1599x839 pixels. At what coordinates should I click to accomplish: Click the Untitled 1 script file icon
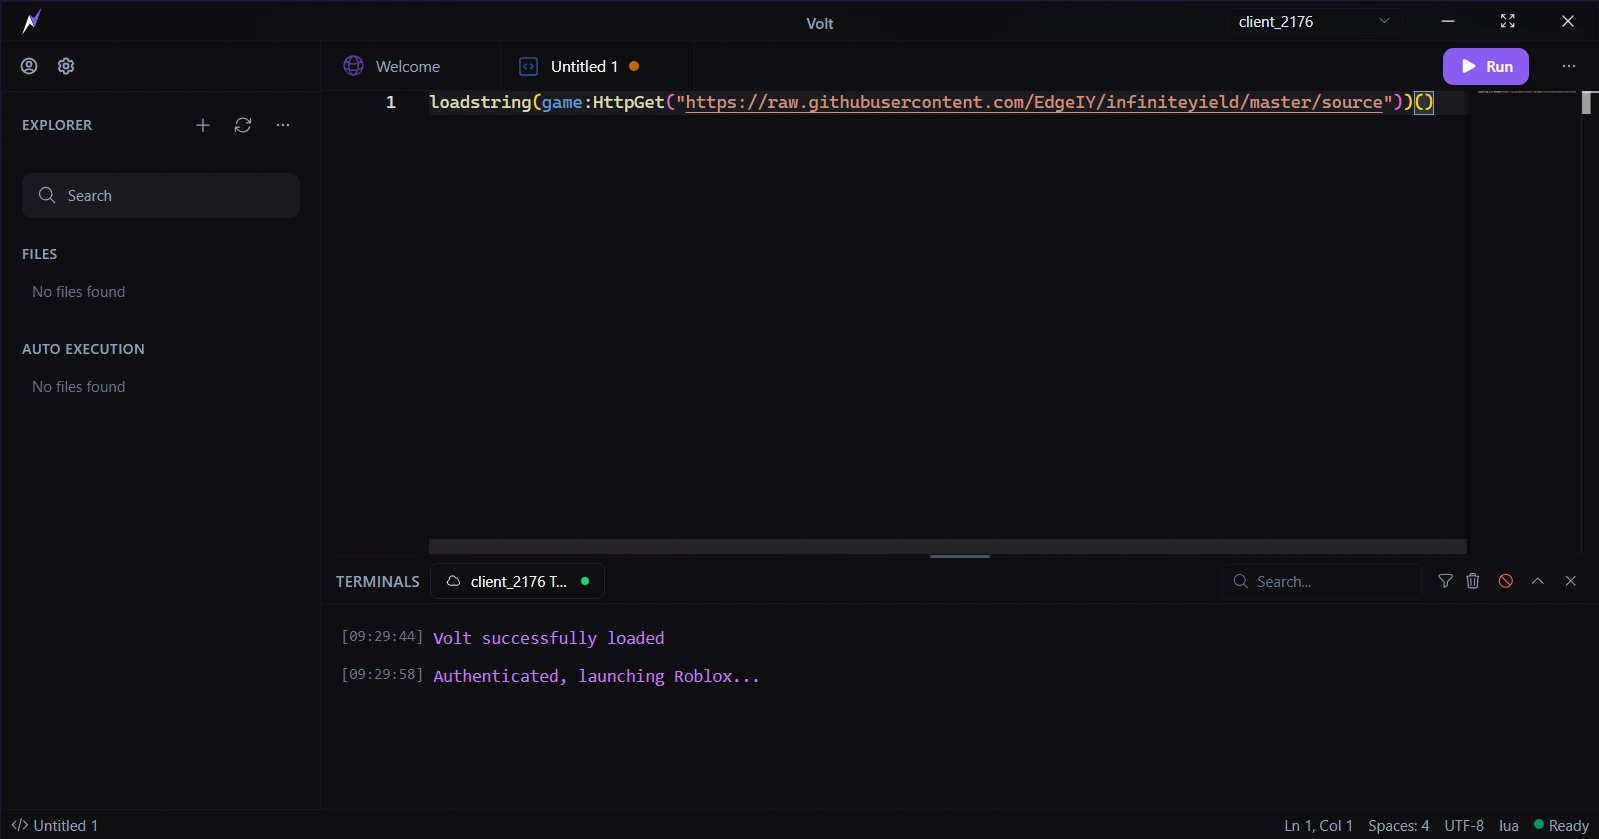(528, 66)
